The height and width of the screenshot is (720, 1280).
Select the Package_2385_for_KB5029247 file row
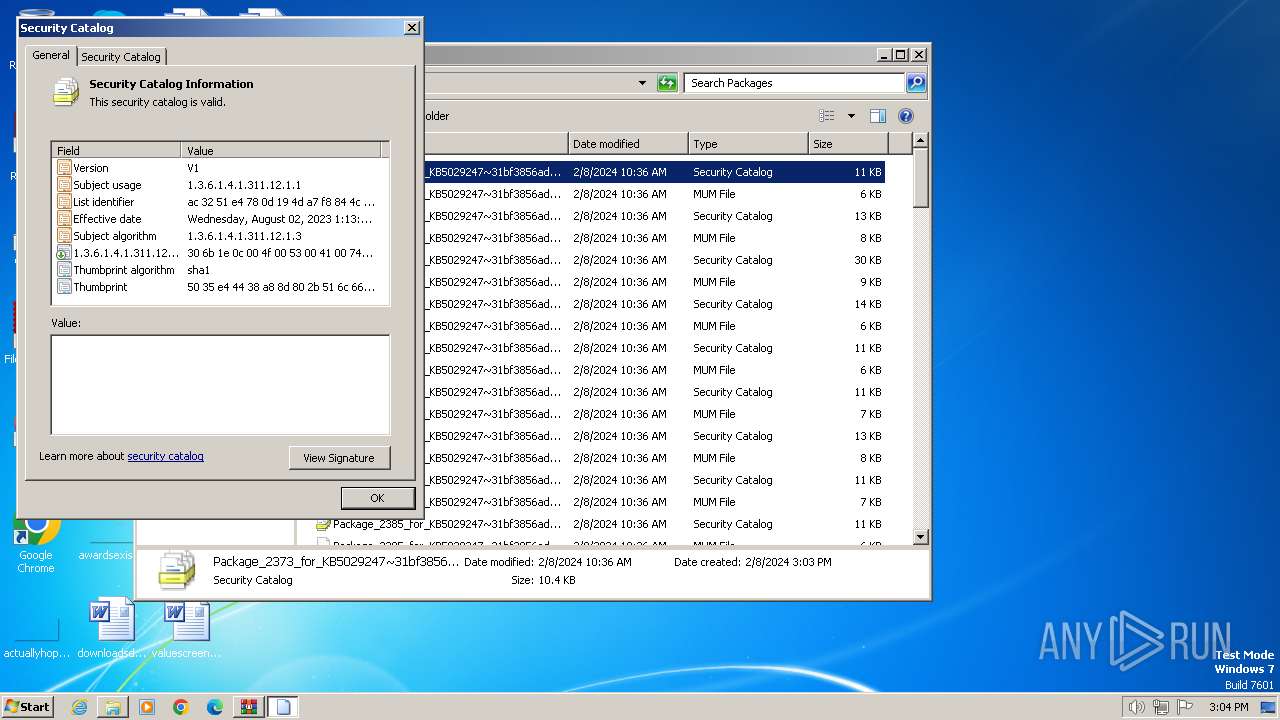tap(600, 524)
